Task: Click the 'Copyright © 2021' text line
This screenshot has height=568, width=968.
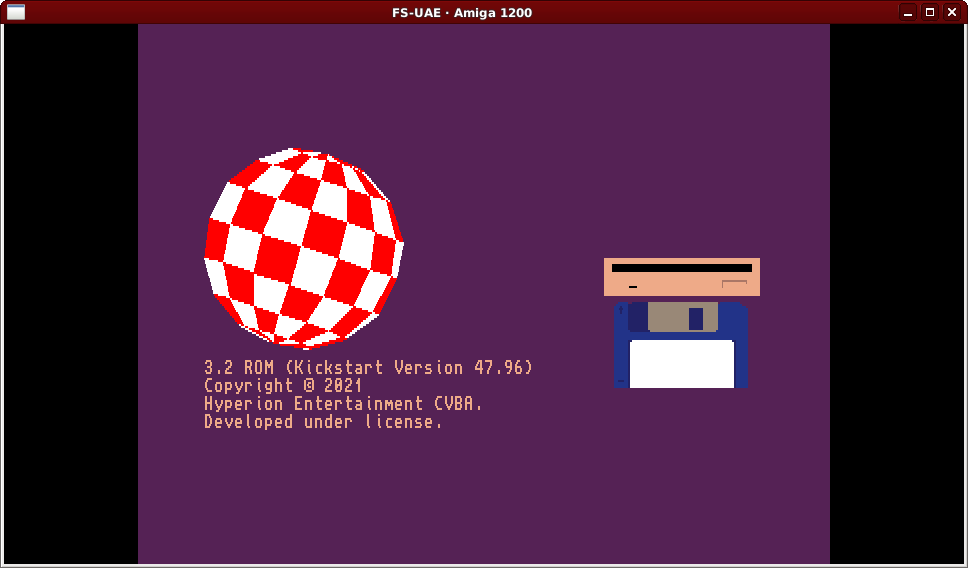Action: point(283,386)
